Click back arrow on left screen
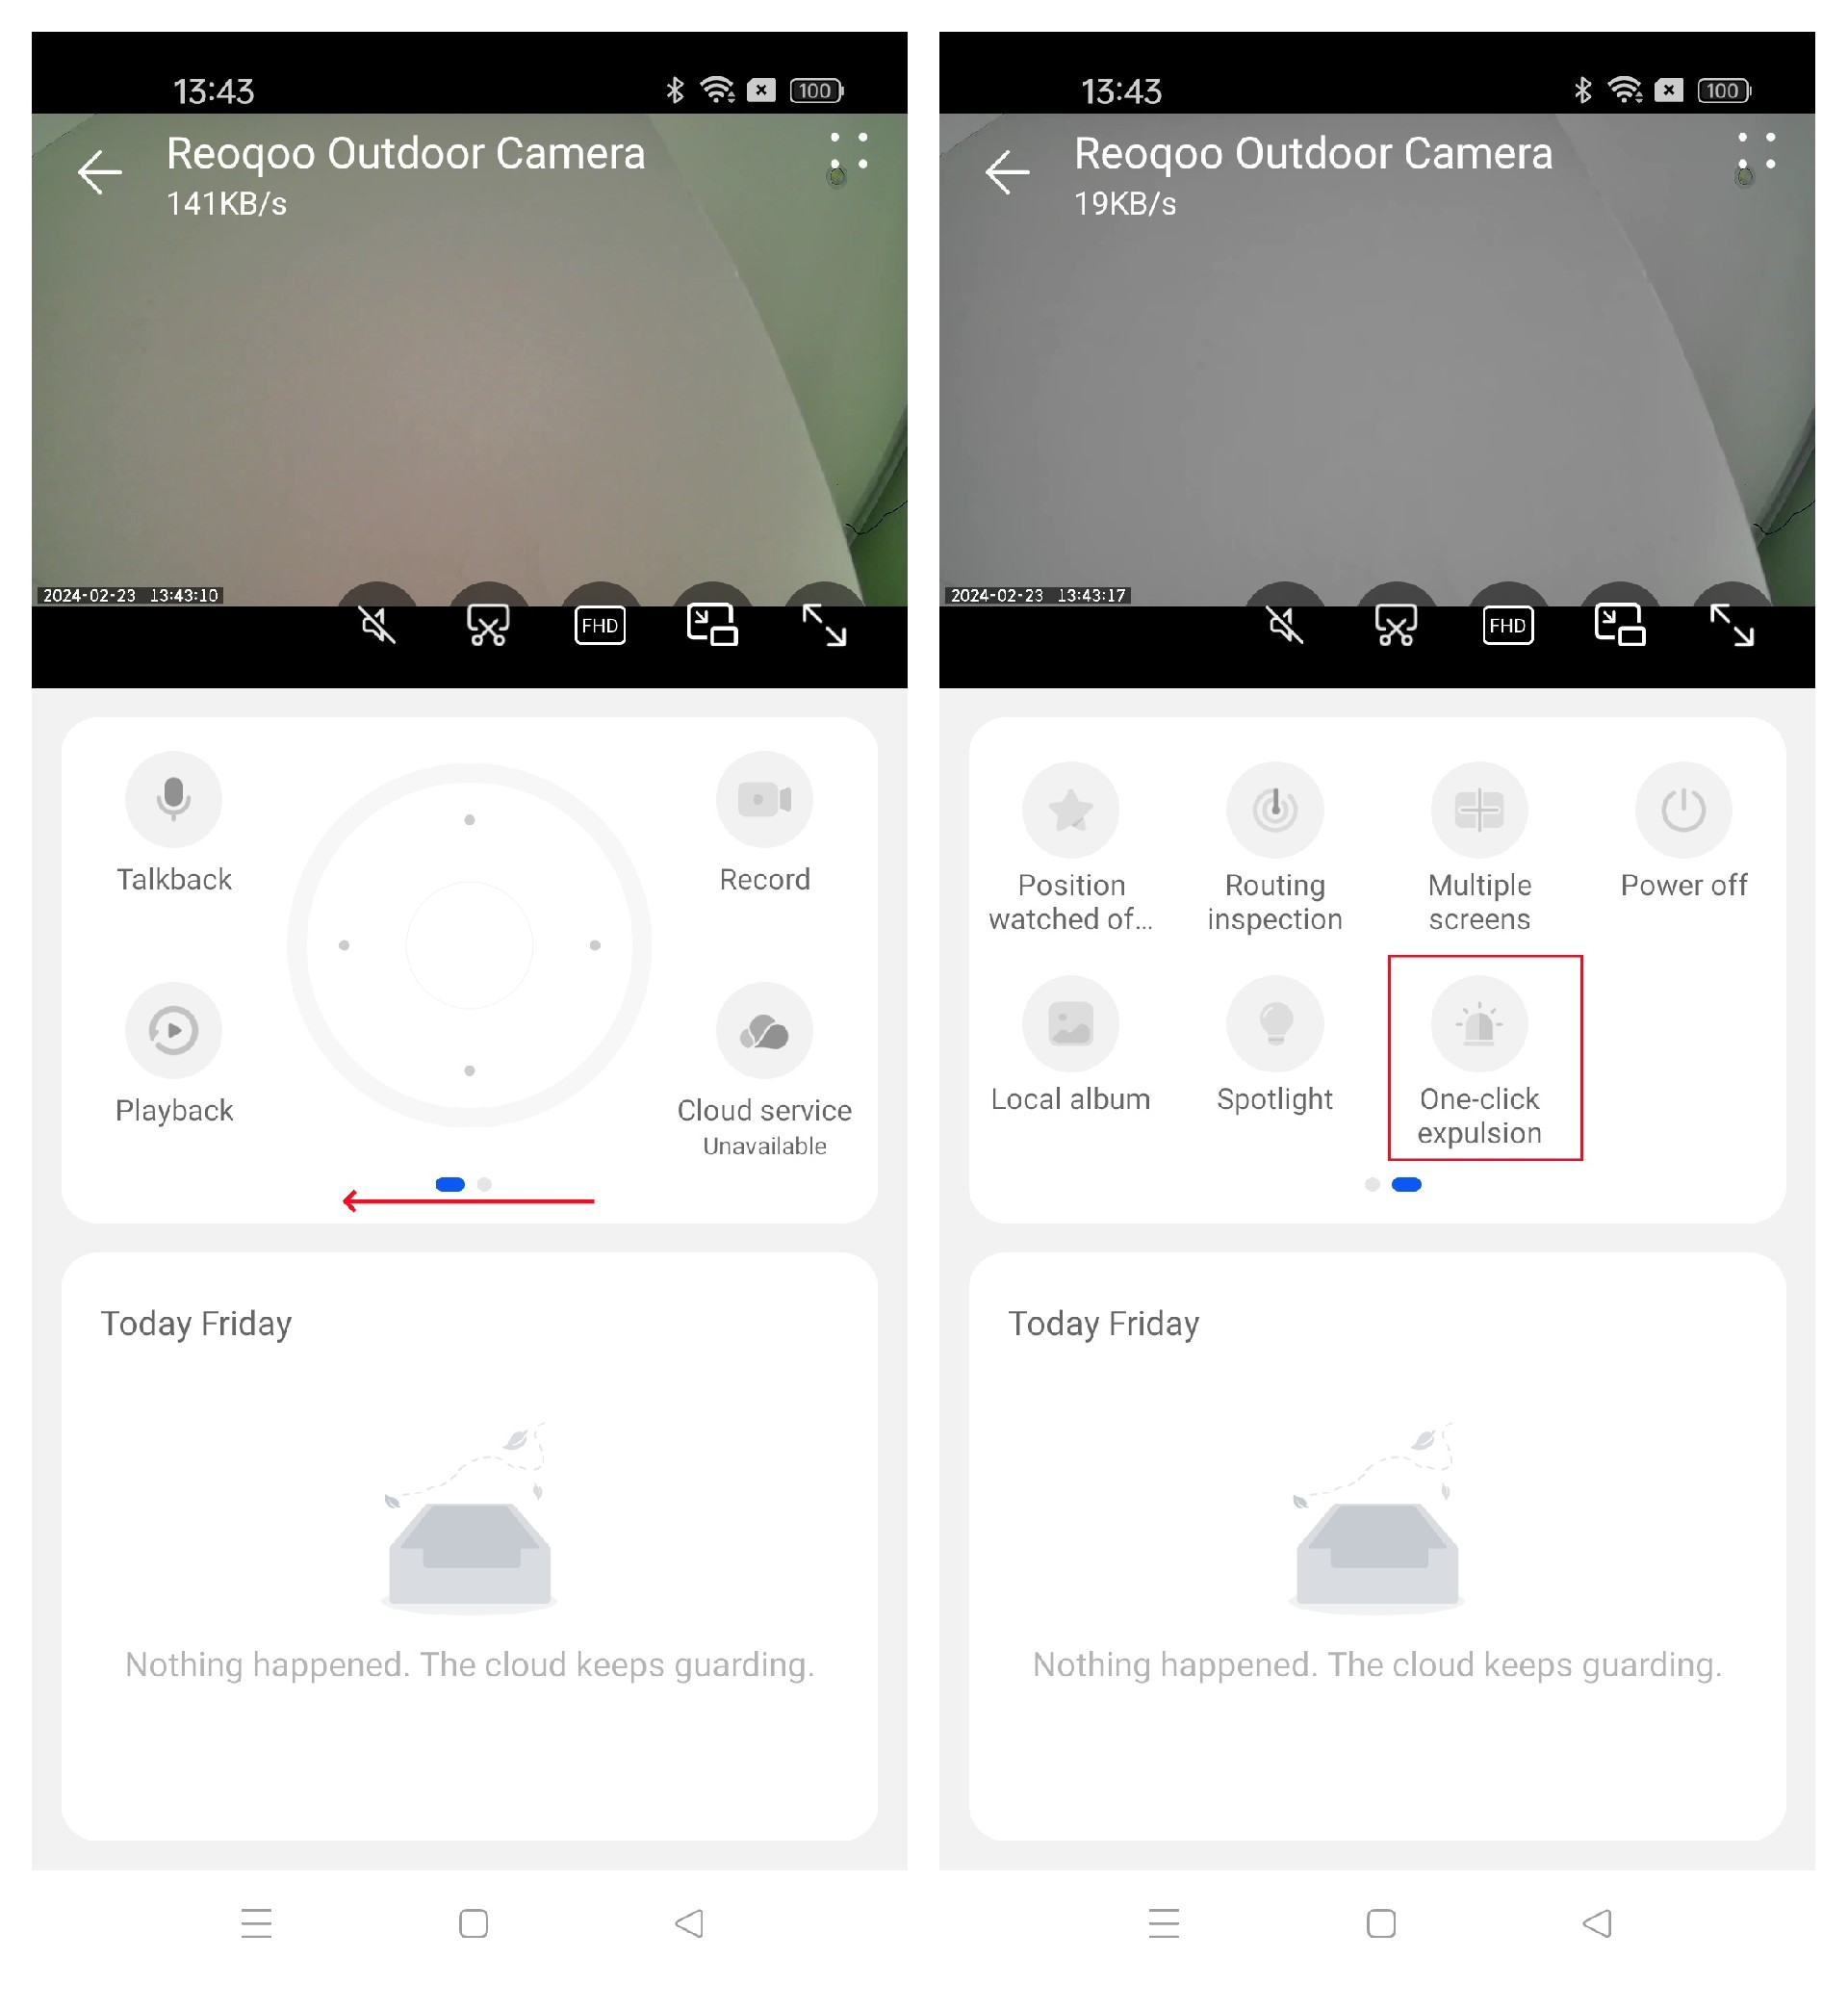This screenshot has width=1848, height=2010. click(101, 168)
